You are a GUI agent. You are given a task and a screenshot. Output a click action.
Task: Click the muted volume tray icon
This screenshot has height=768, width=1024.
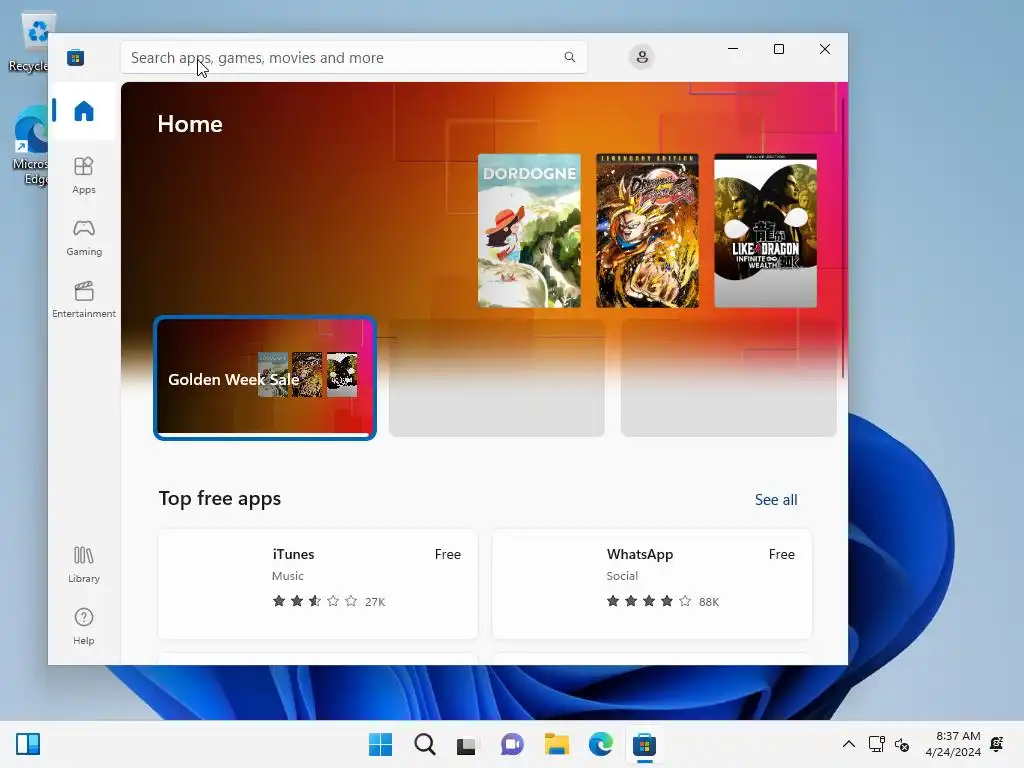[x=902, y=744]
